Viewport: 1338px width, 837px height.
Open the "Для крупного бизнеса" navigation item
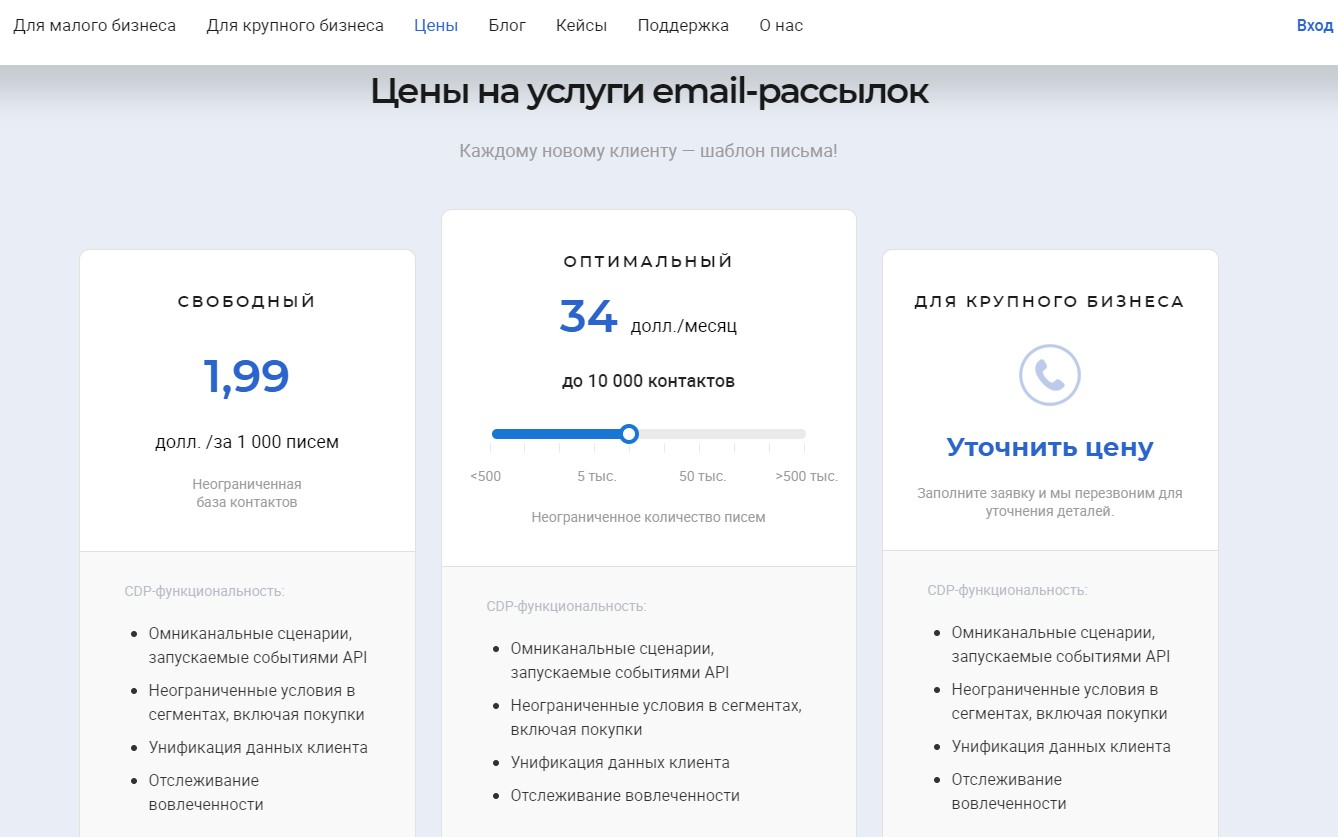(x=295, y=26)
